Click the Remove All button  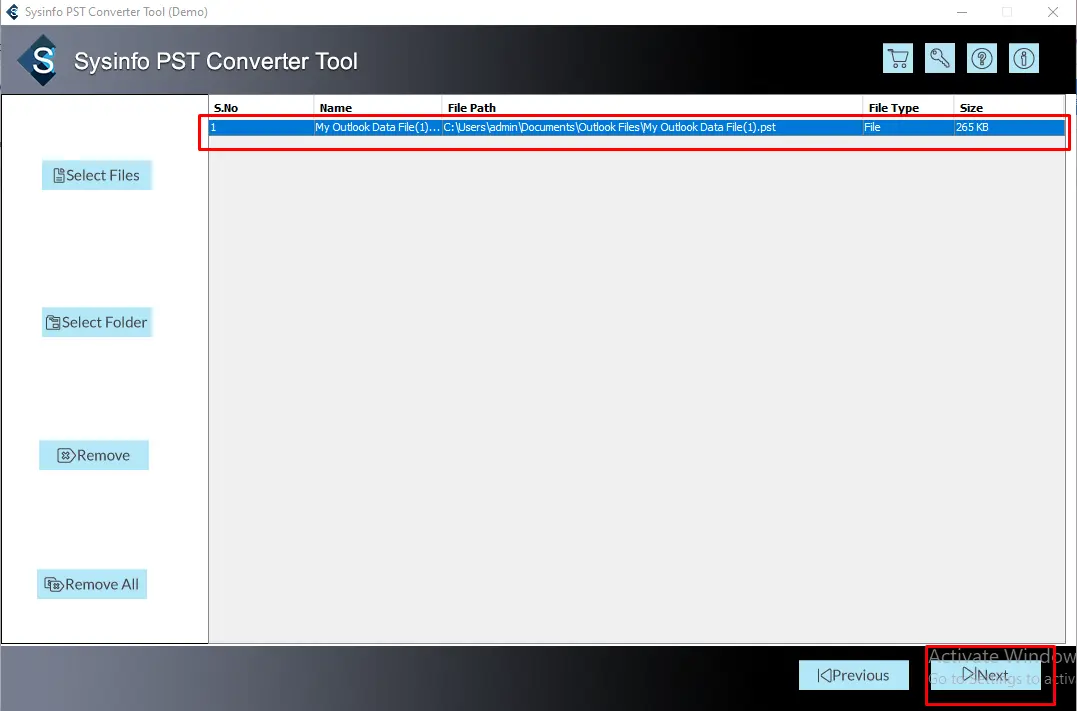[x=92, y=585]
